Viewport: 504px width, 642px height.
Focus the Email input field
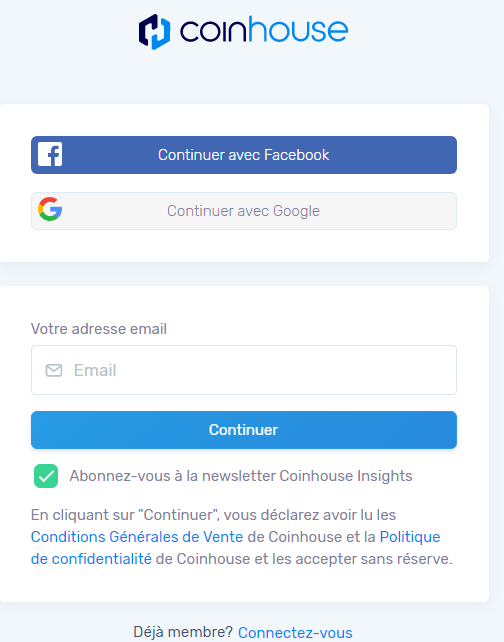point(244,370)
